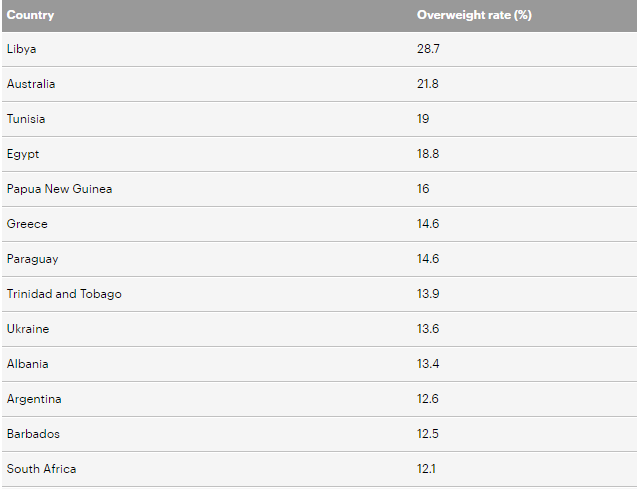Select Australia's 21.8 rate value
Image resolution: width=637 pixels, height=489 pixels.
click(428, 84)
